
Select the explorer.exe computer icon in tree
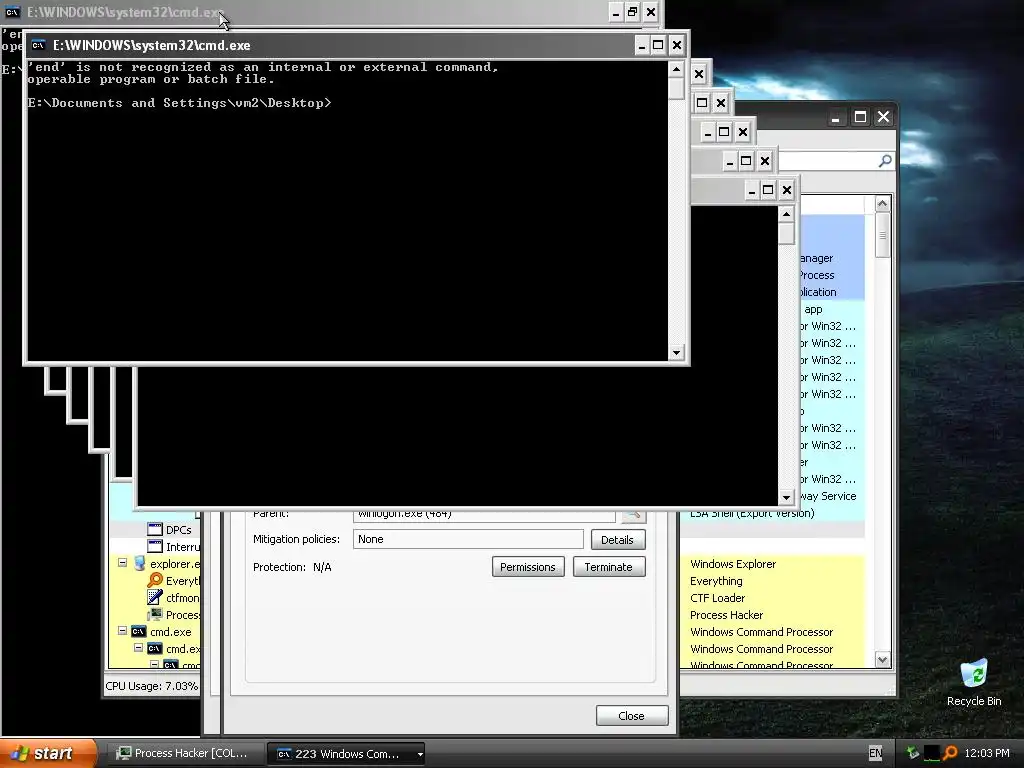pyautogui.click(x=139, y=564)
